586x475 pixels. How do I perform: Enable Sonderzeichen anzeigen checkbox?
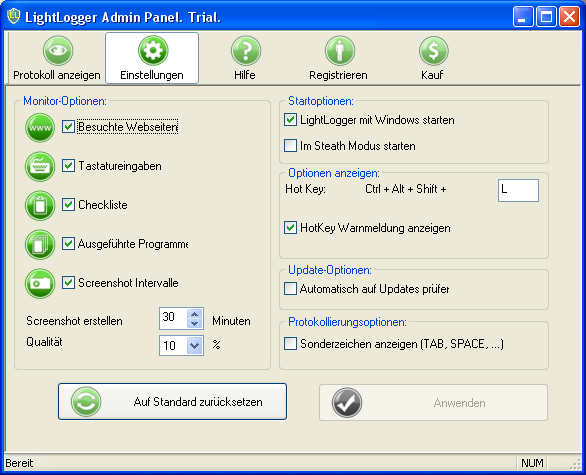[290, 343]
